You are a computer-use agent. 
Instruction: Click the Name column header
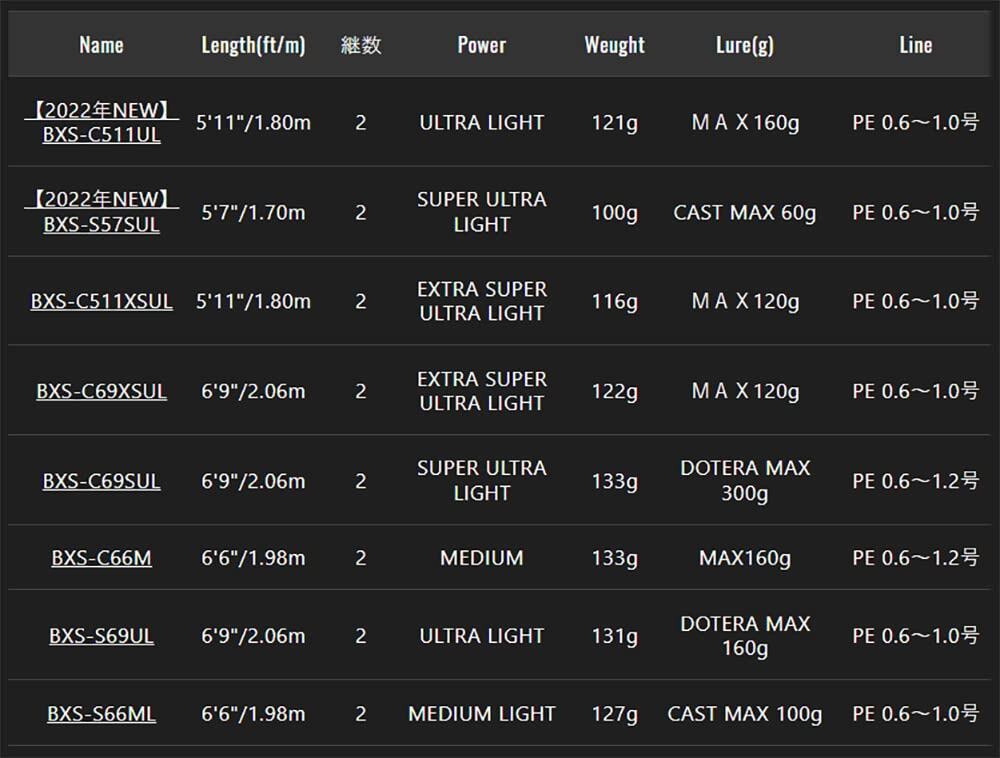(x=101, y=45)
